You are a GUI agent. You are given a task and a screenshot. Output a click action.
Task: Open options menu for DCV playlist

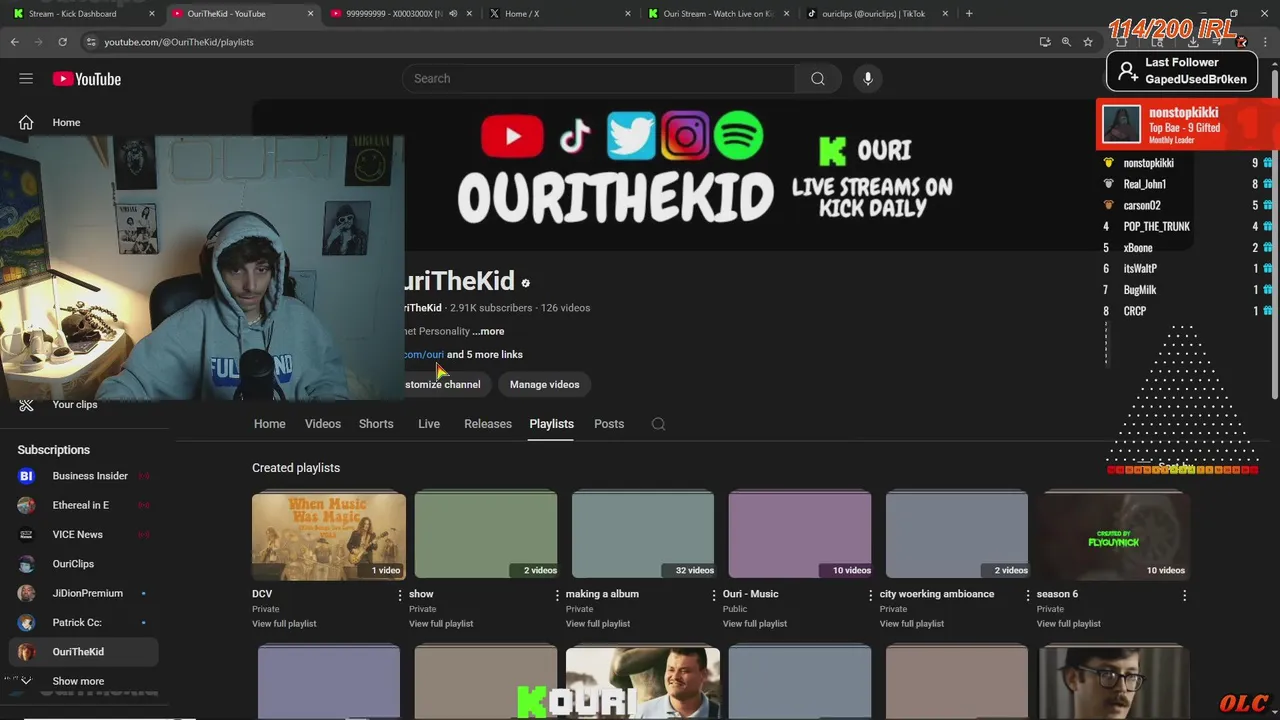point(400,595)
